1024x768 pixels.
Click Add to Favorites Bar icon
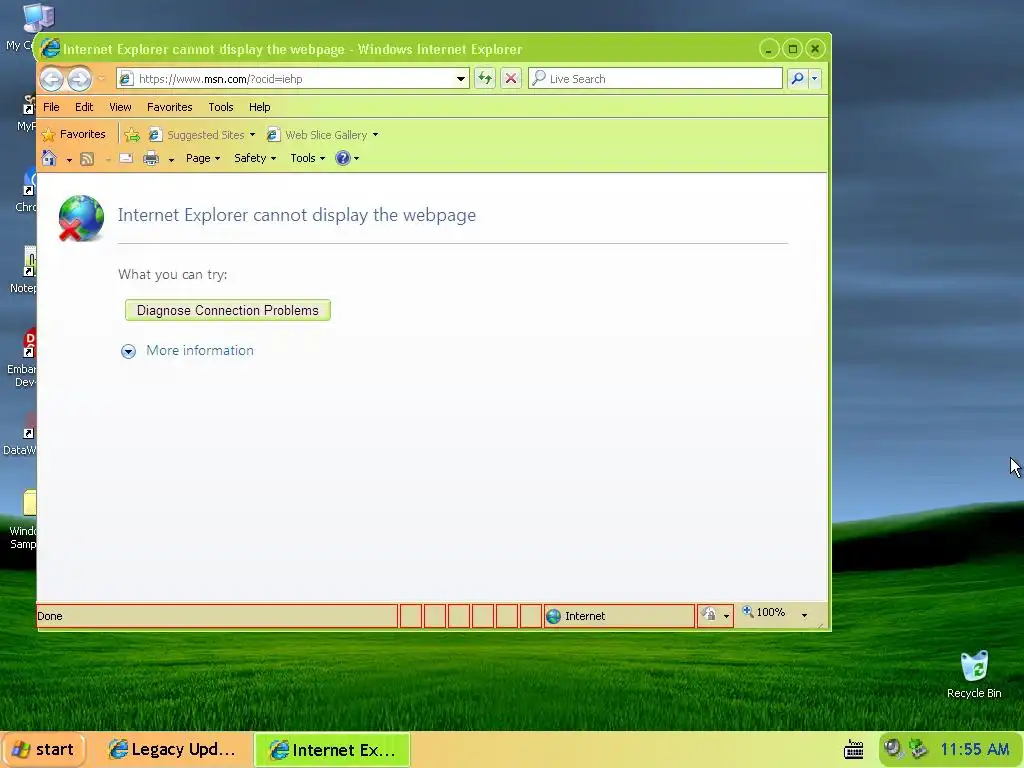pos(132,135)
